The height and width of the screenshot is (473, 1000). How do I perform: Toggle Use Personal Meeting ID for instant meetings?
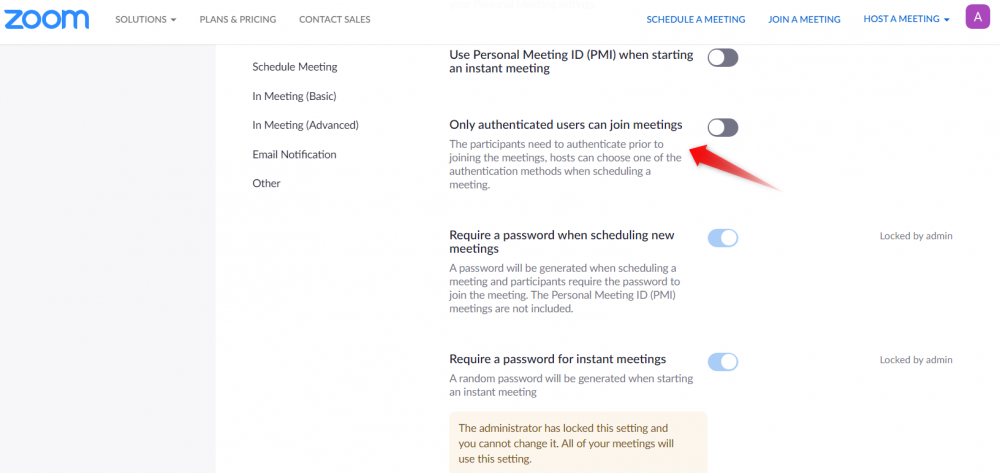pos(722,58)
